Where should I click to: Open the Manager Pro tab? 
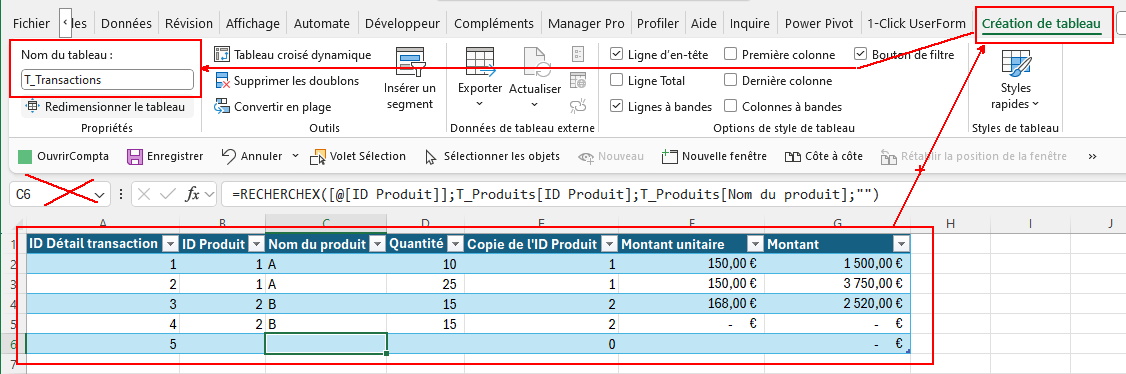[586, 24]
